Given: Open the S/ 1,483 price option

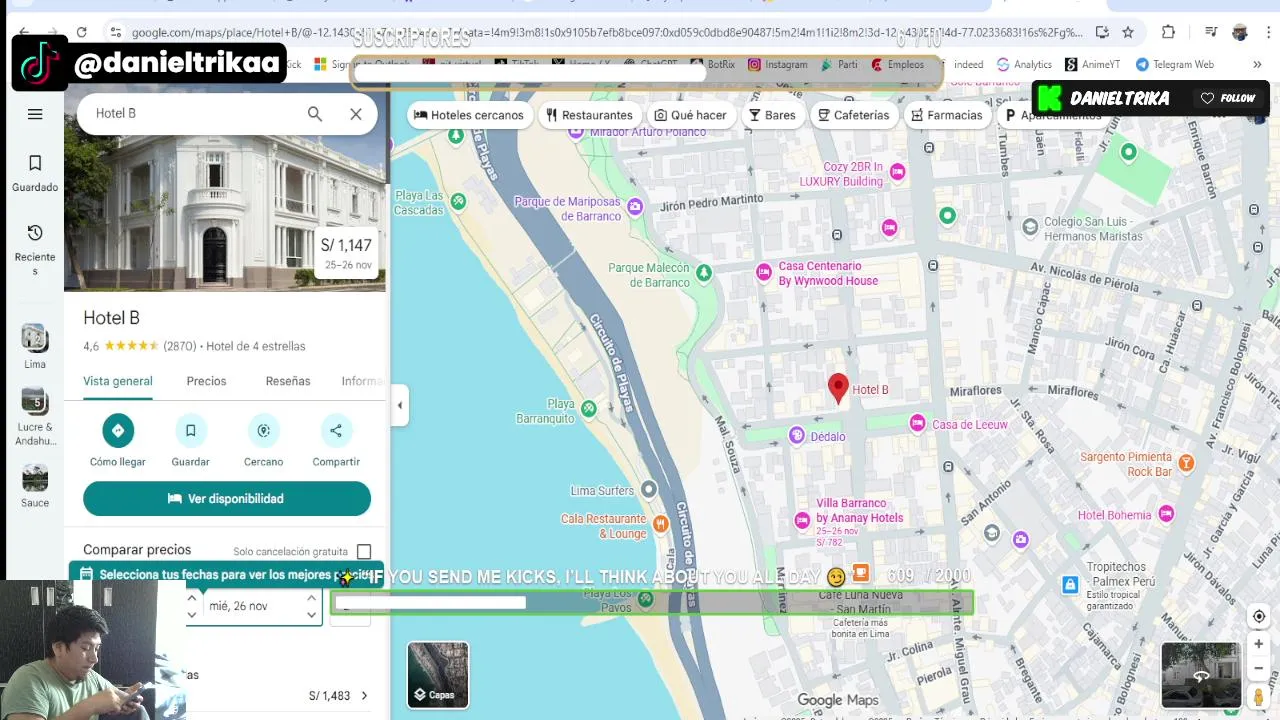Looking at the screenshot, I should point(338,696).
